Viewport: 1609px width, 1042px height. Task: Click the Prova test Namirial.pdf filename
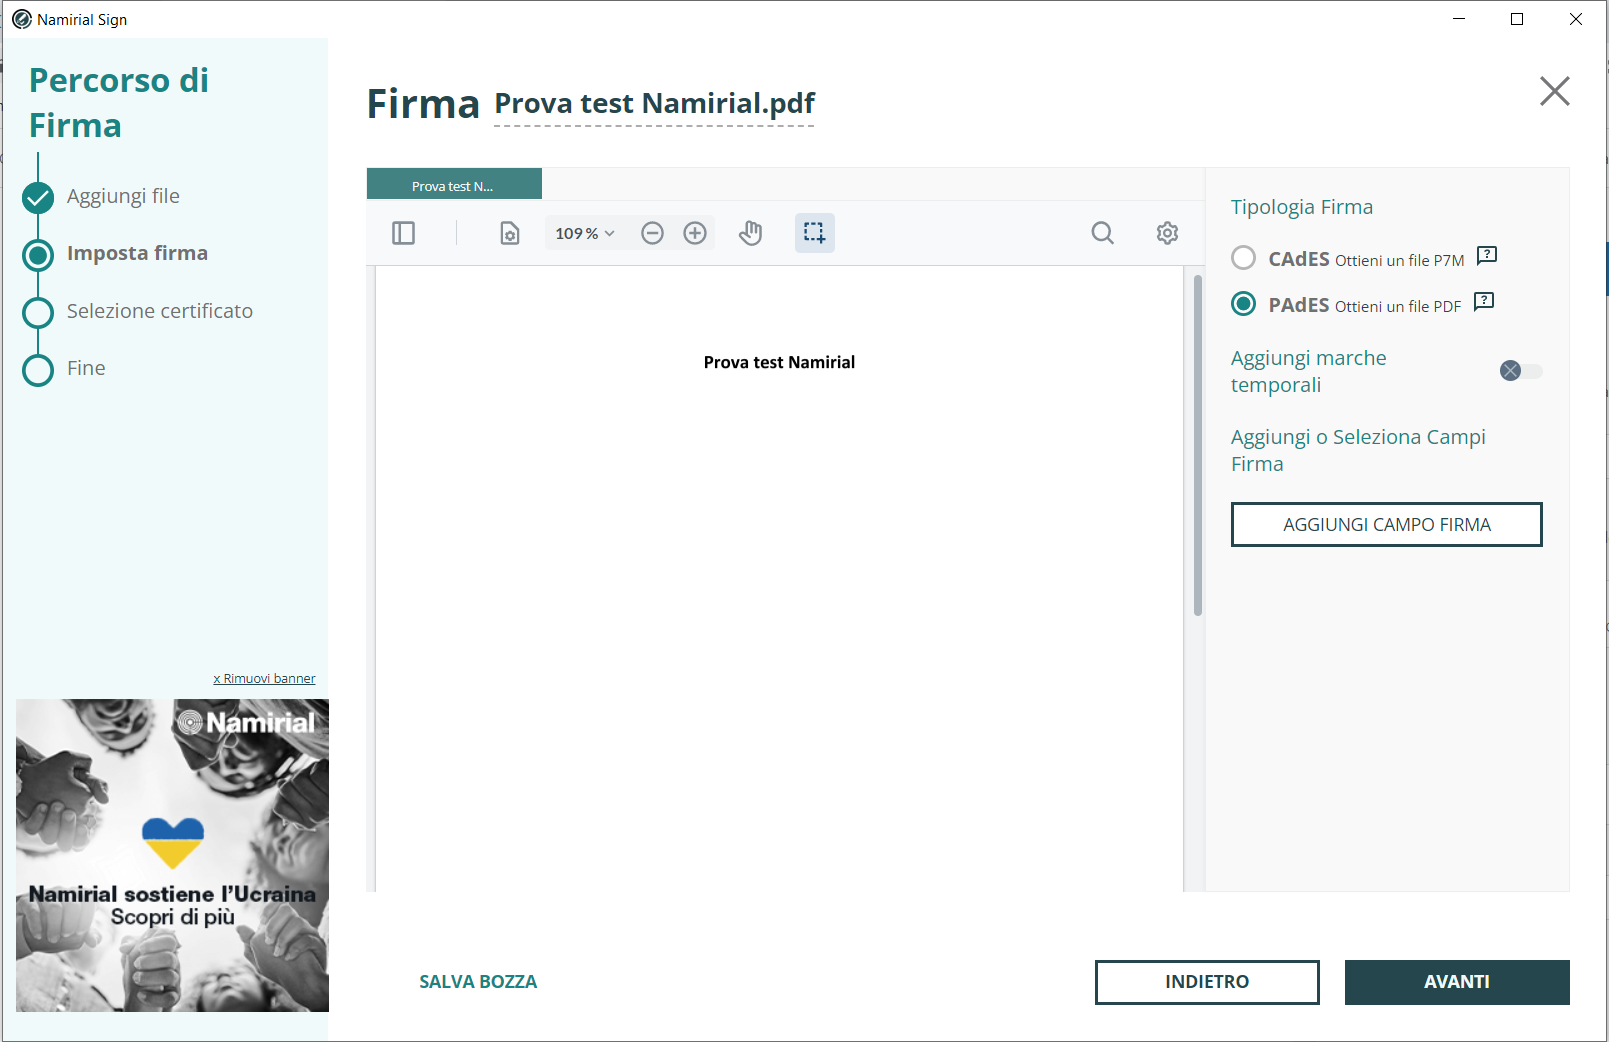[655, 103]
